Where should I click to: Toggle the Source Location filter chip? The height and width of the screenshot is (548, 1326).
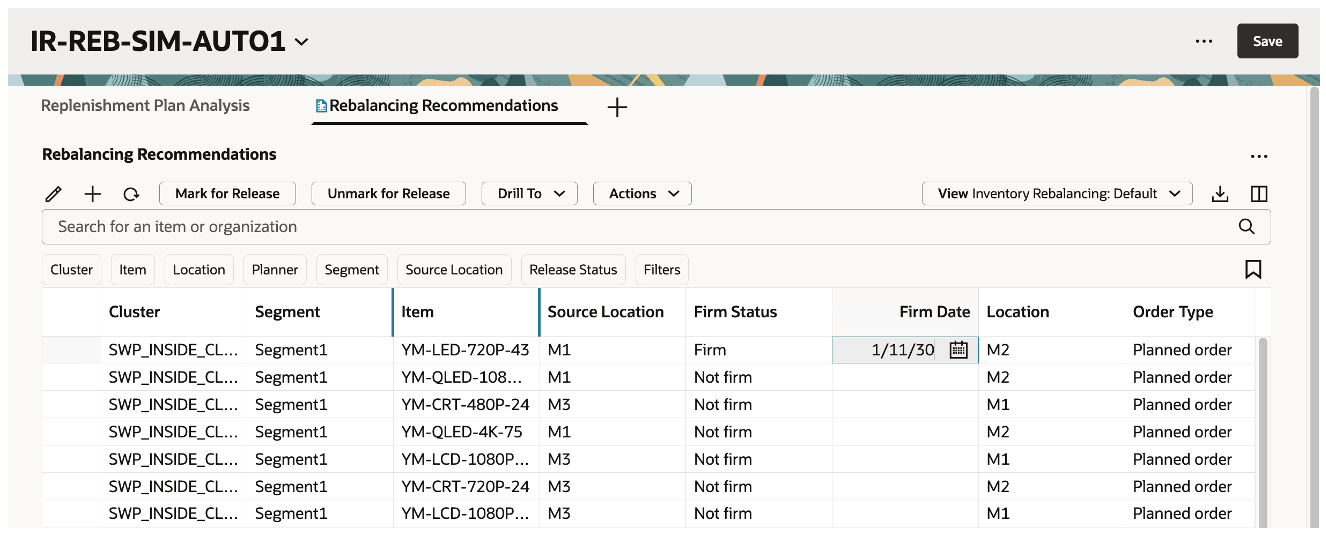(454, 269)
